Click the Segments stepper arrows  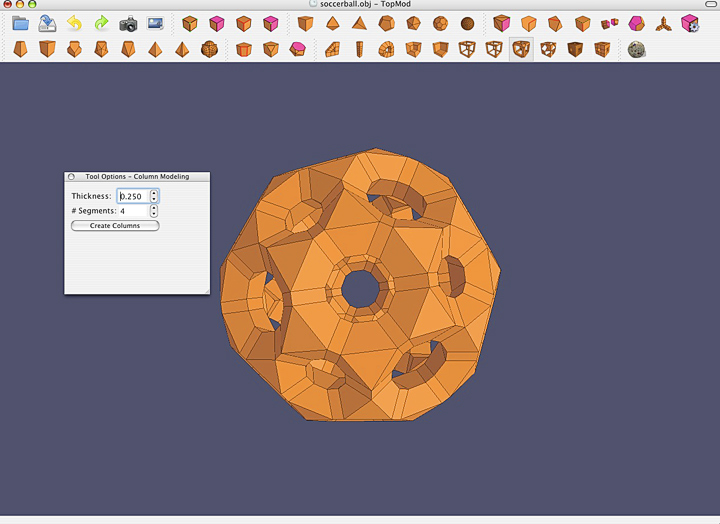(154, 211)
